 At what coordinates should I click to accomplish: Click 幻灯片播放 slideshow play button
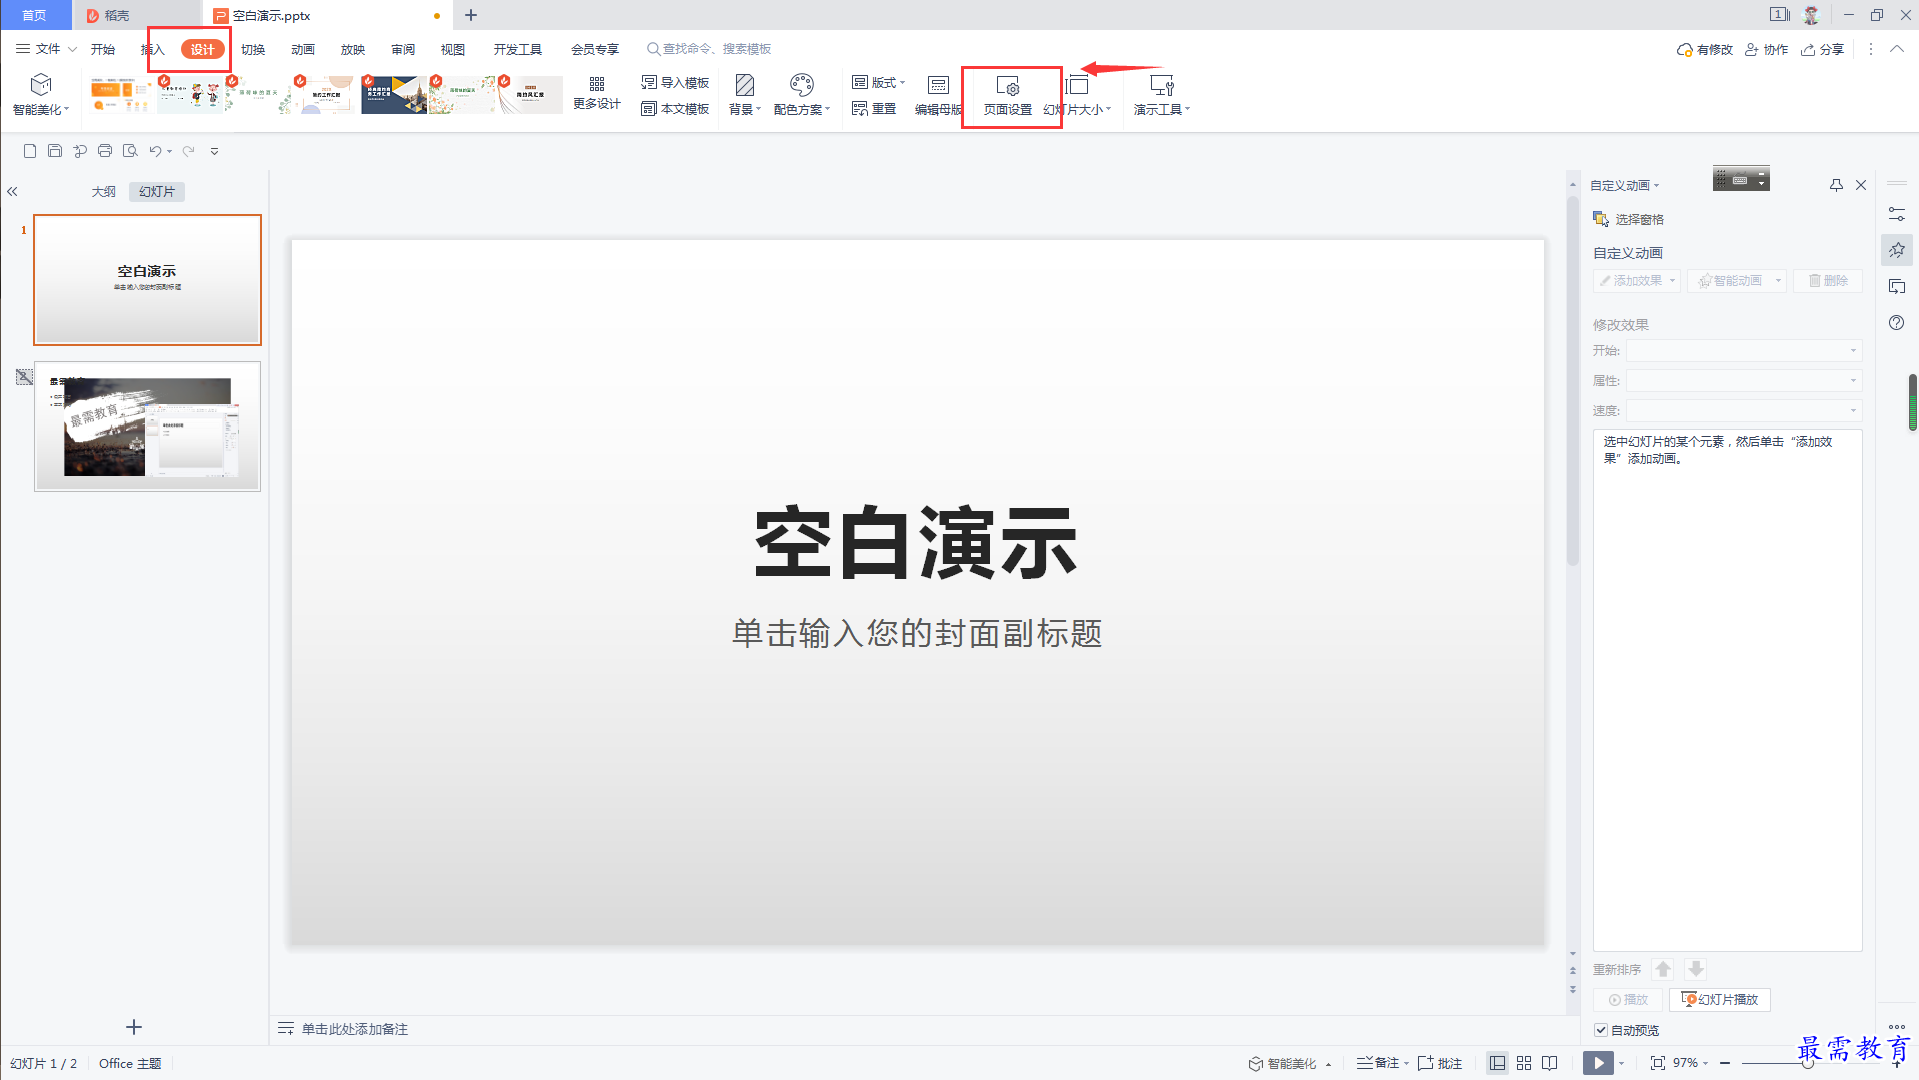coord(1720,1000)
